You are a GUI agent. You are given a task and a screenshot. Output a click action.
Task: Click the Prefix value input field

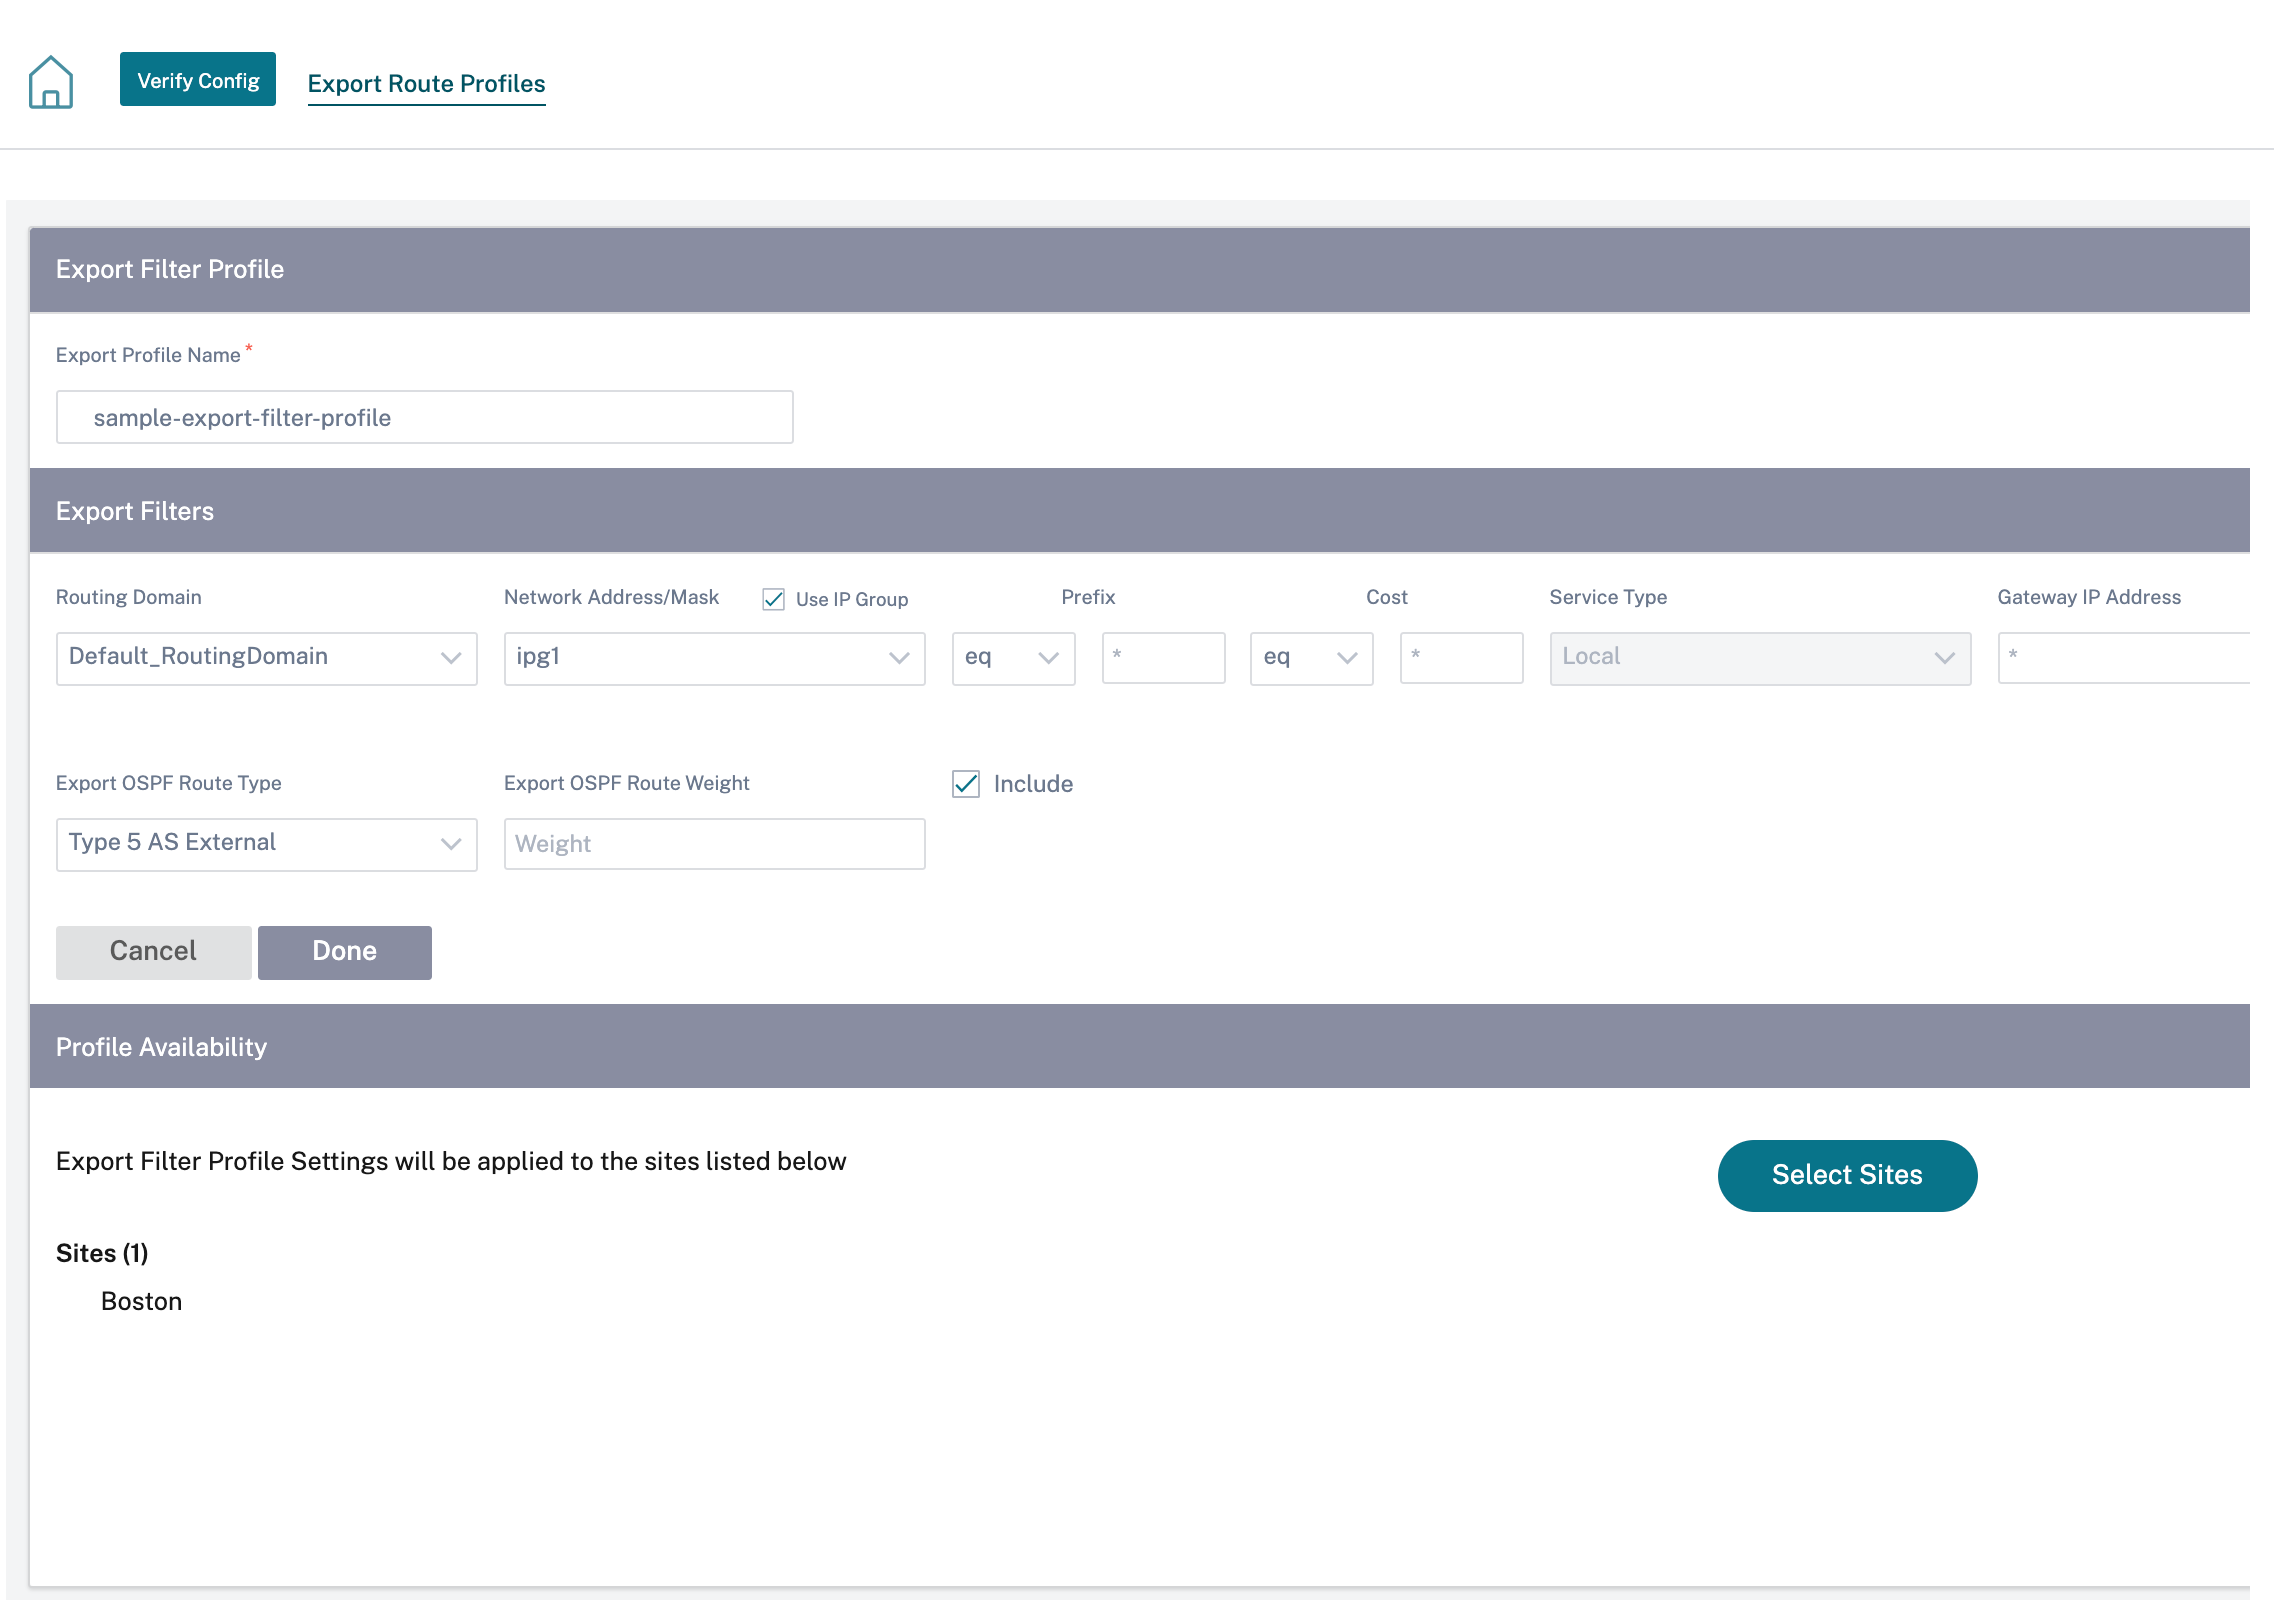coord(1164,657)
